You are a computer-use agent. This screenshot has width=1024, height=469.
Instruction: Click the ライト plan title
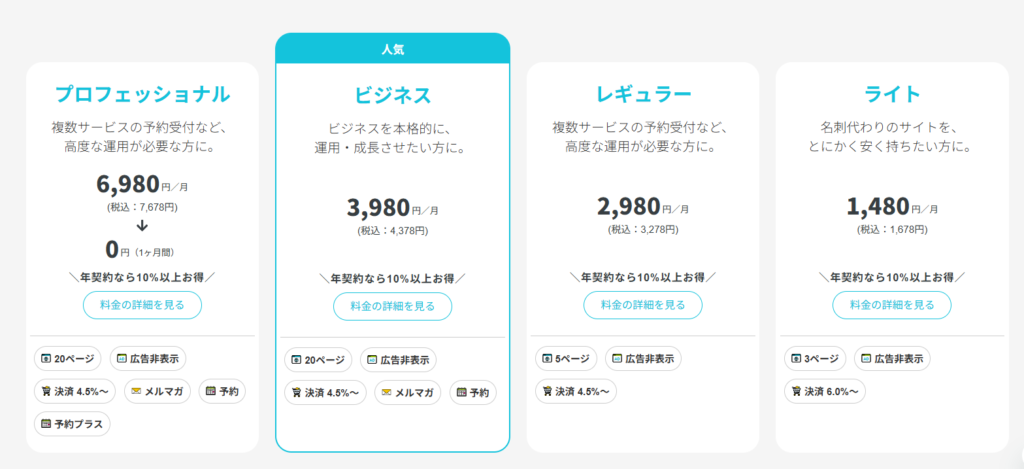tap(891, 95)
